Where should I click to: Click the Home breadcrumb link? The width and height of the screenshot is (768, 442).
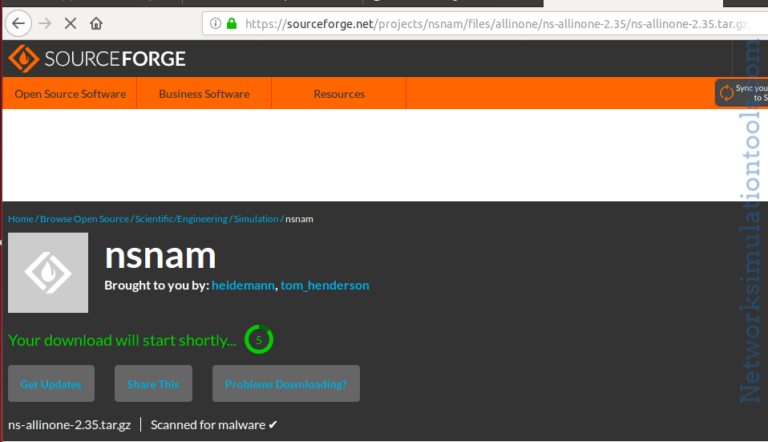coord(20,219)
